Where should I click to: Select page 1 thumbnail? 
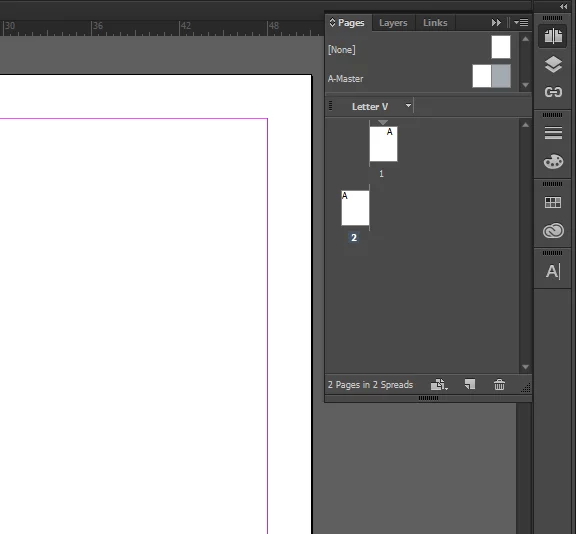point(383,144)
